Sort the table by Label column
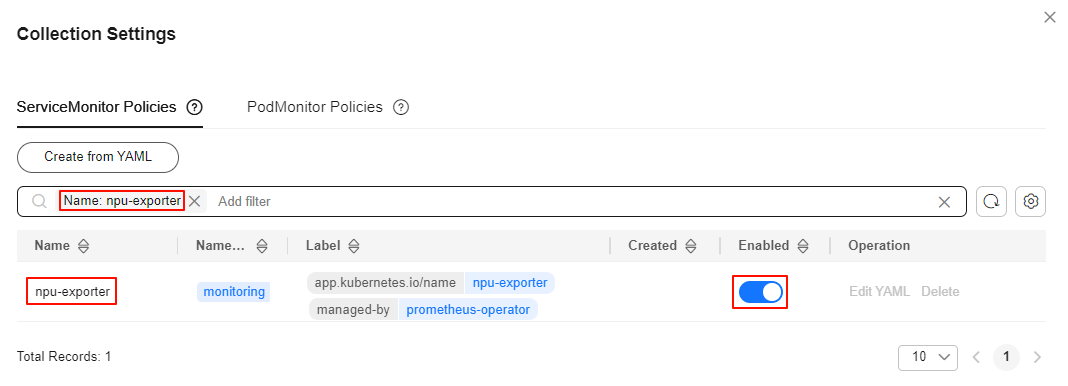Viewport: 1068px width, 386px height. 354,246
